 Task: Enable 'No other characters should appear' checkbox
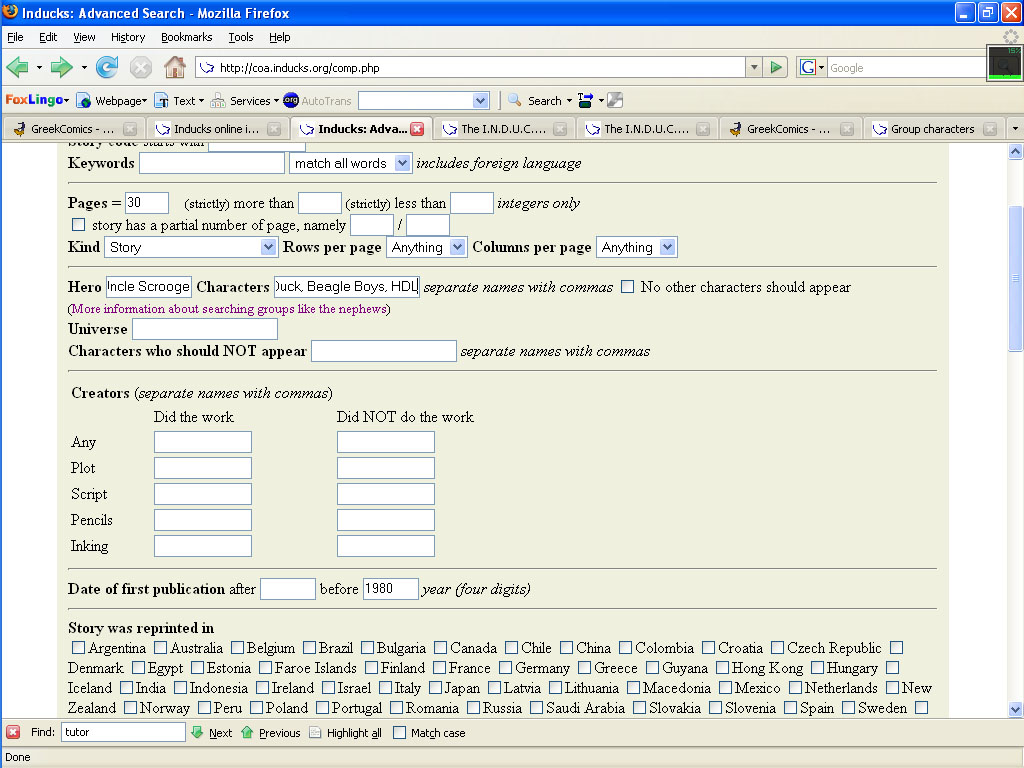point(628,287)
